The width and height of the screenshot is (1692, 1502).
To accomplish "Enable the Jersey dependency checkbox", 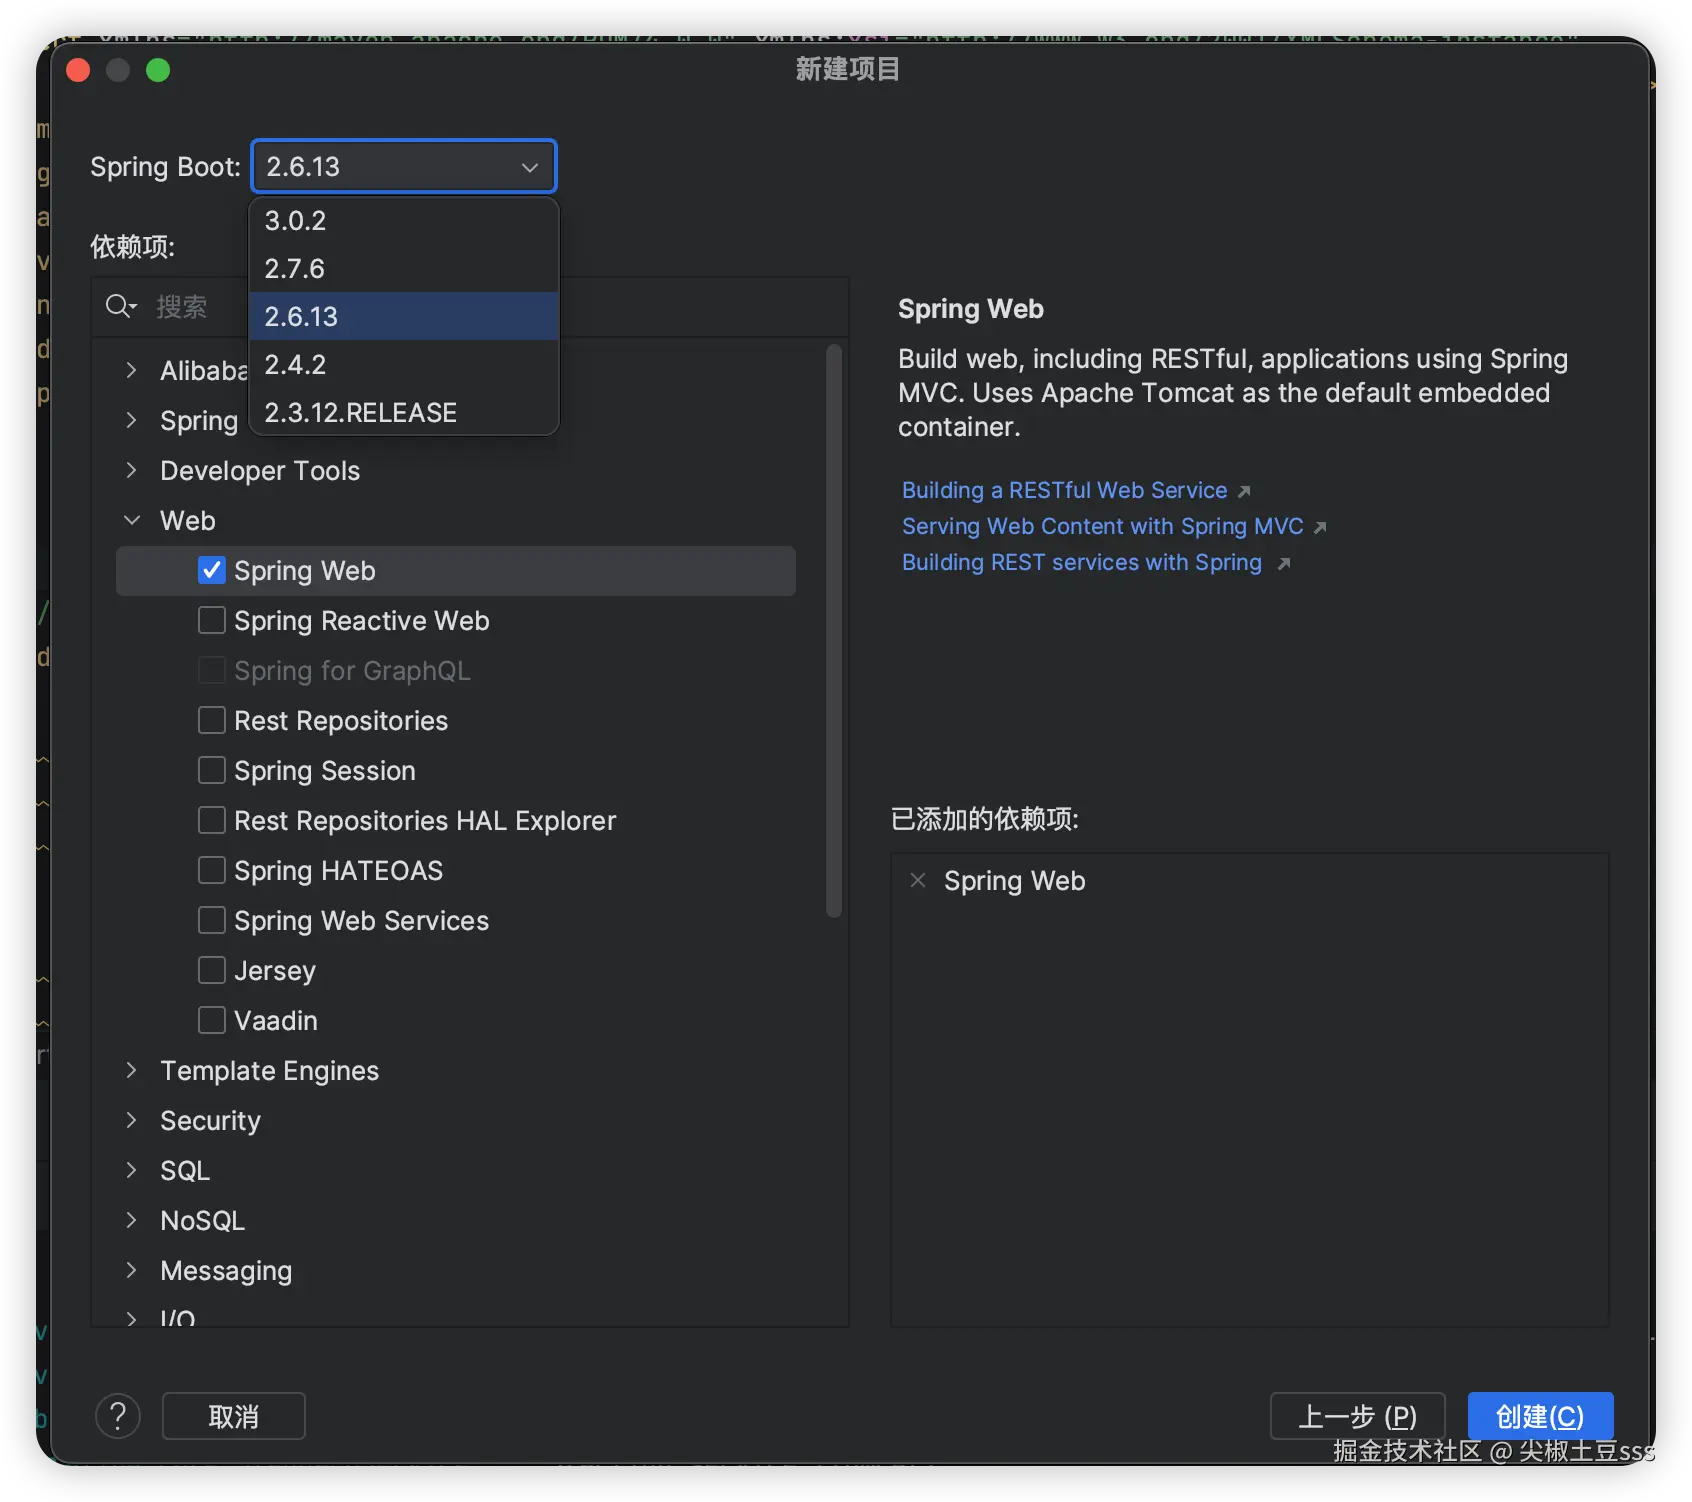I will coord(212,970).
